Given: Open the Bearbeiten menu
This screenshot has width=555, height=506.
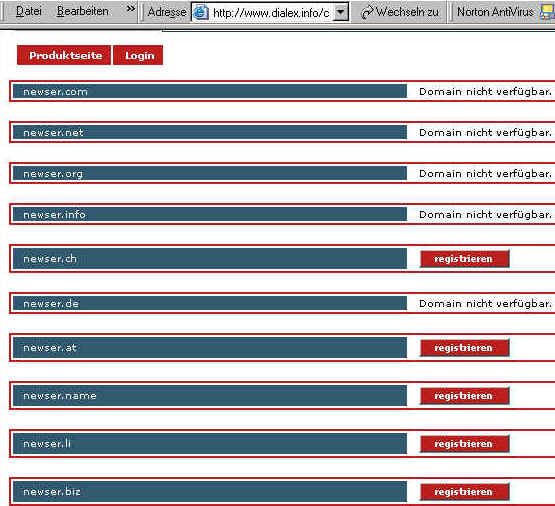Looking at the screenshot, I should [x=82, y=11].
